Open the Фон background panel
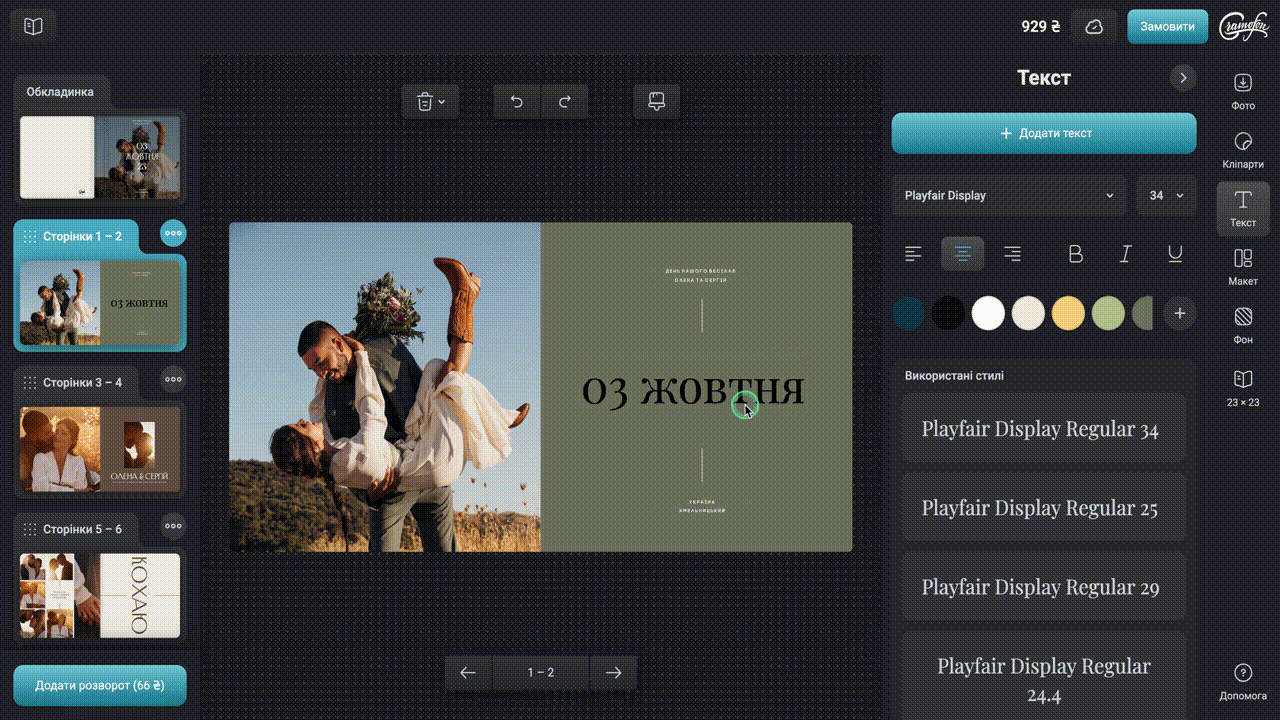 click(x=1243, y=325)
